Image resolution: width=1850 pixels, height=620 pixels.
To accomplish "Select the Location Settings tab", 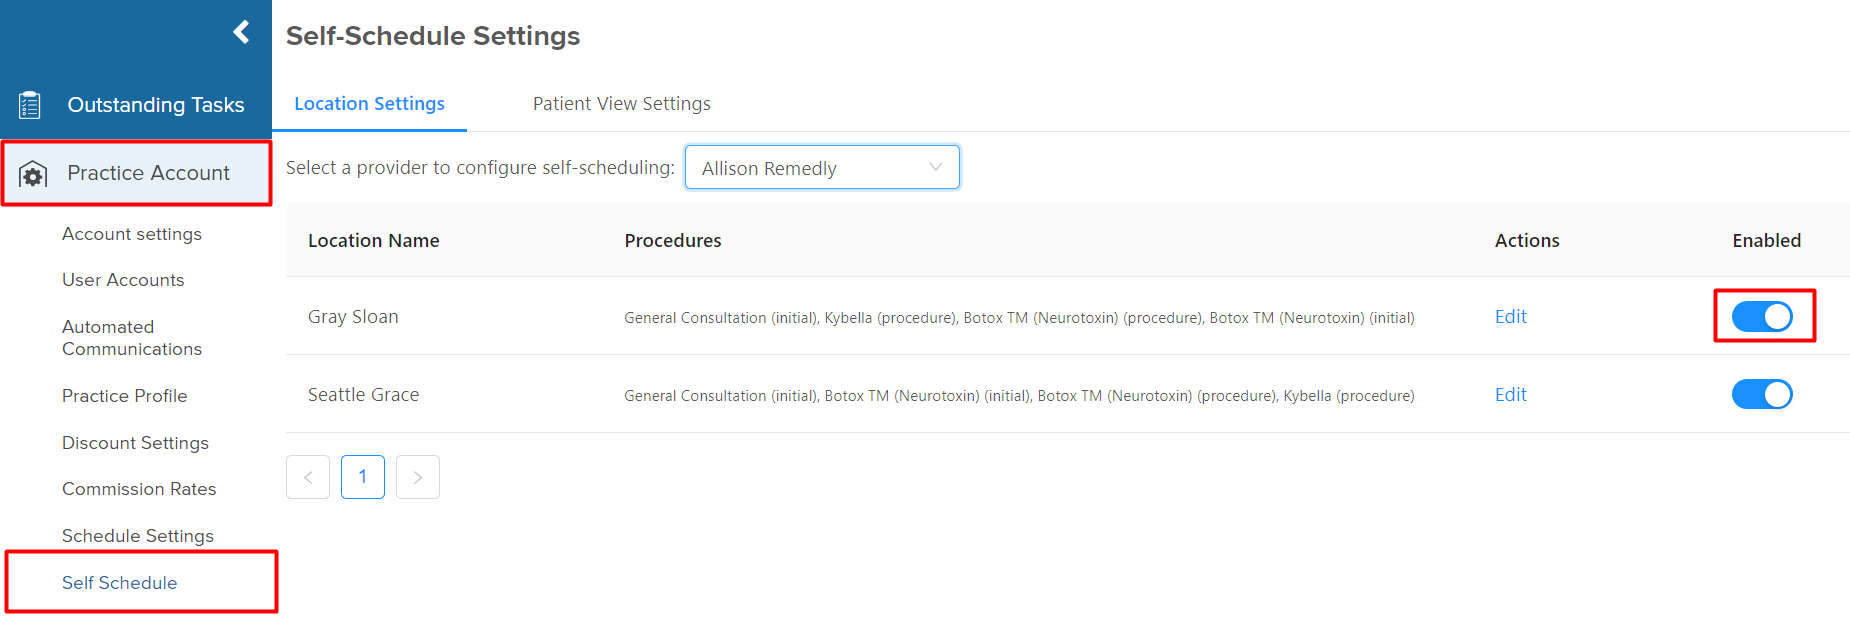I will pyautogui.click(x=369, y=104).
